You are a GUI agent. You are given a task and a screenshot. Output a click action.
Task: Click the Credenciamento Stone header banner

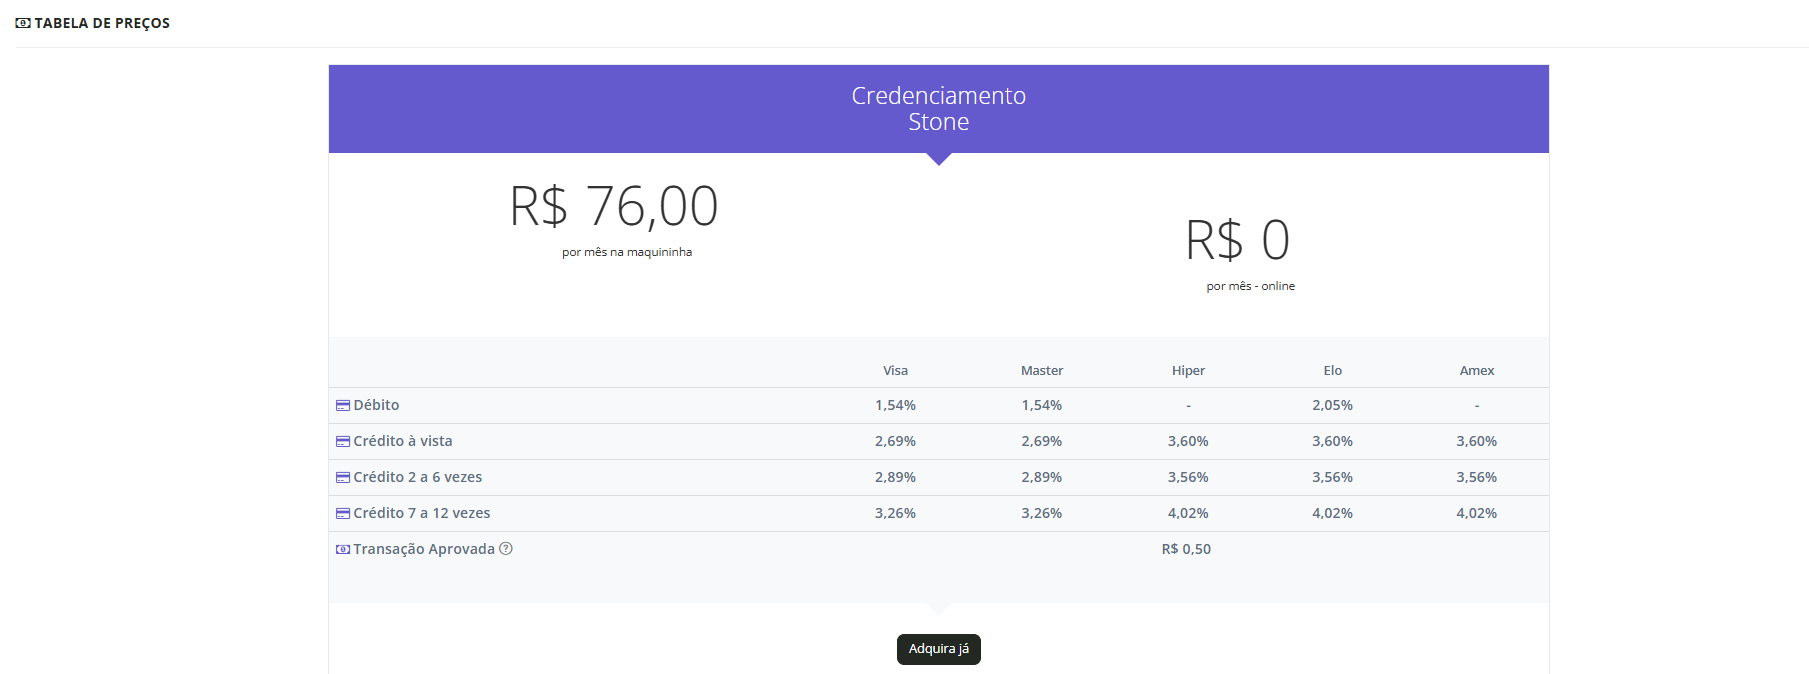tap(939, 109)
